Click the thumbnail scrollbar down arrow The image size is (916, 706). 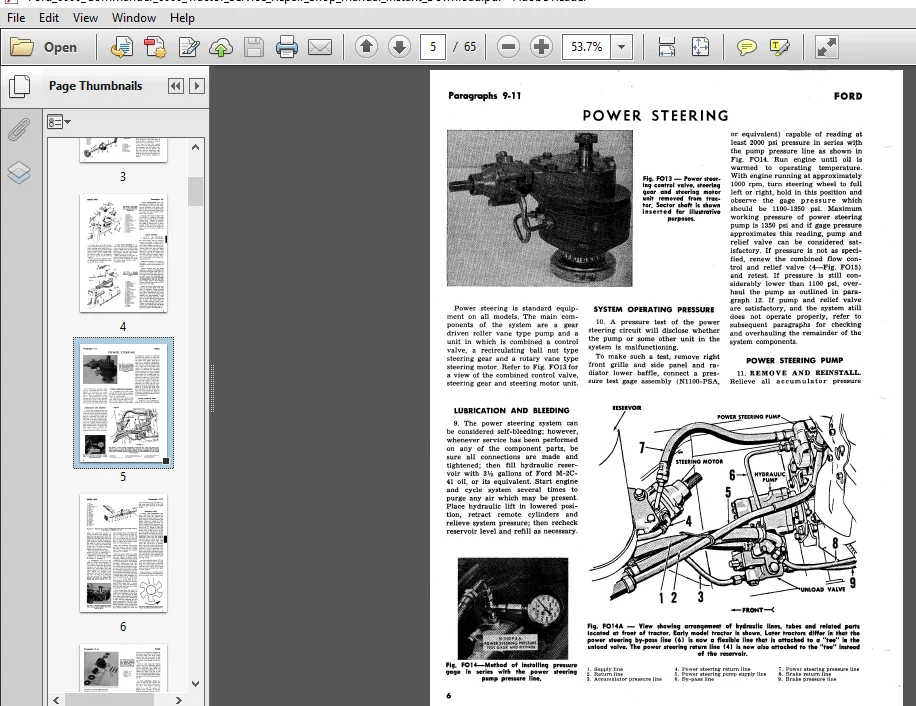(x=196, y=684)
